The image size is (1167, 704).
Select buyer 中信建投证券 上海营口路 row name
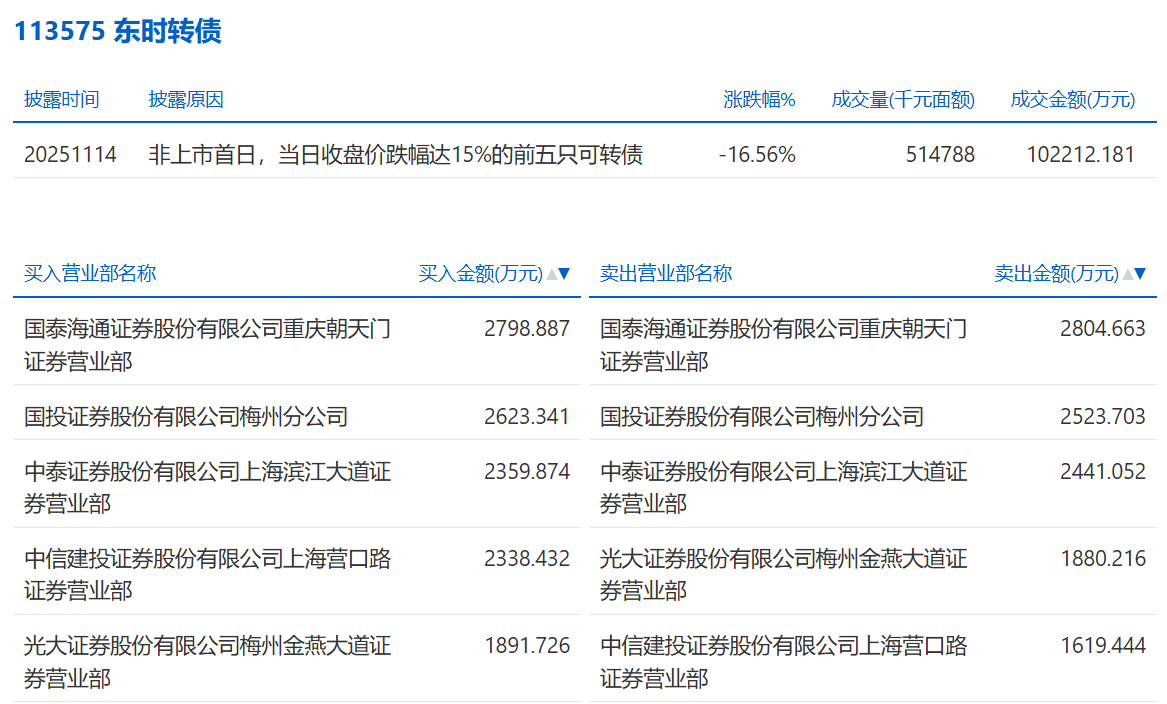tap(208, 575)
